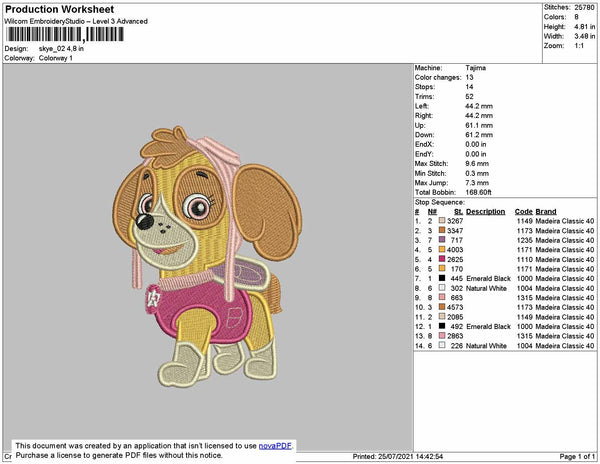Click the 'Up:' value 61.1 mm

pyautogui.click(x=479, y=125)
